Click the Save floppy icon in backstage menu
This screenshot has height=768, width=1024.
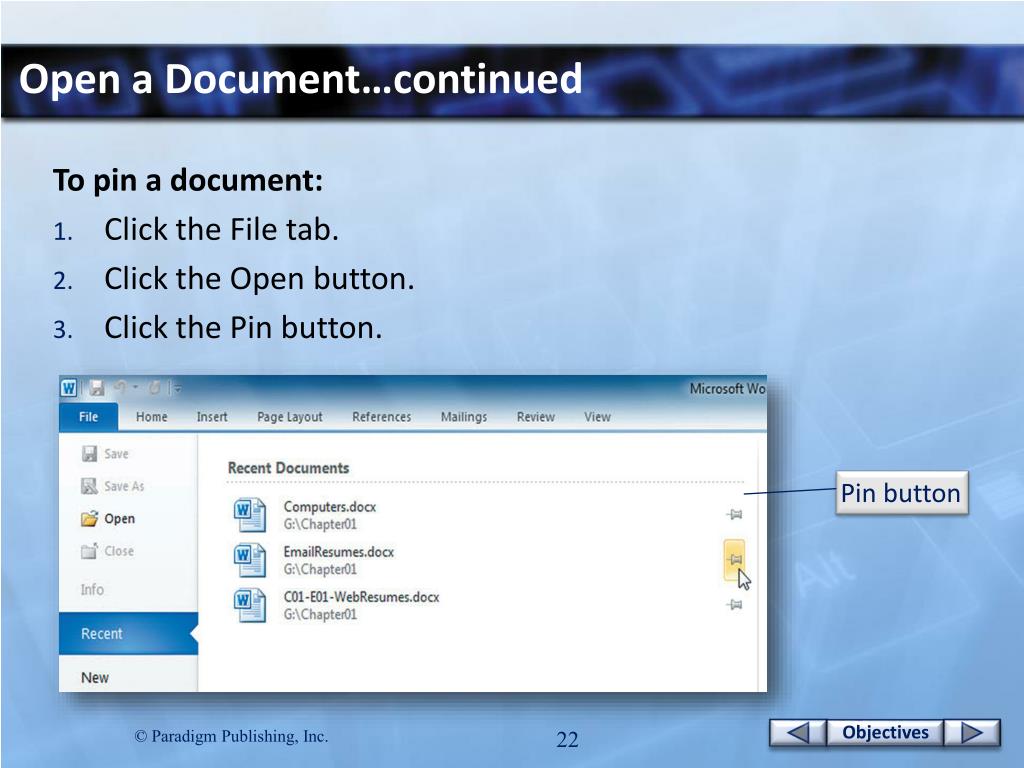[x=89, y=454]
